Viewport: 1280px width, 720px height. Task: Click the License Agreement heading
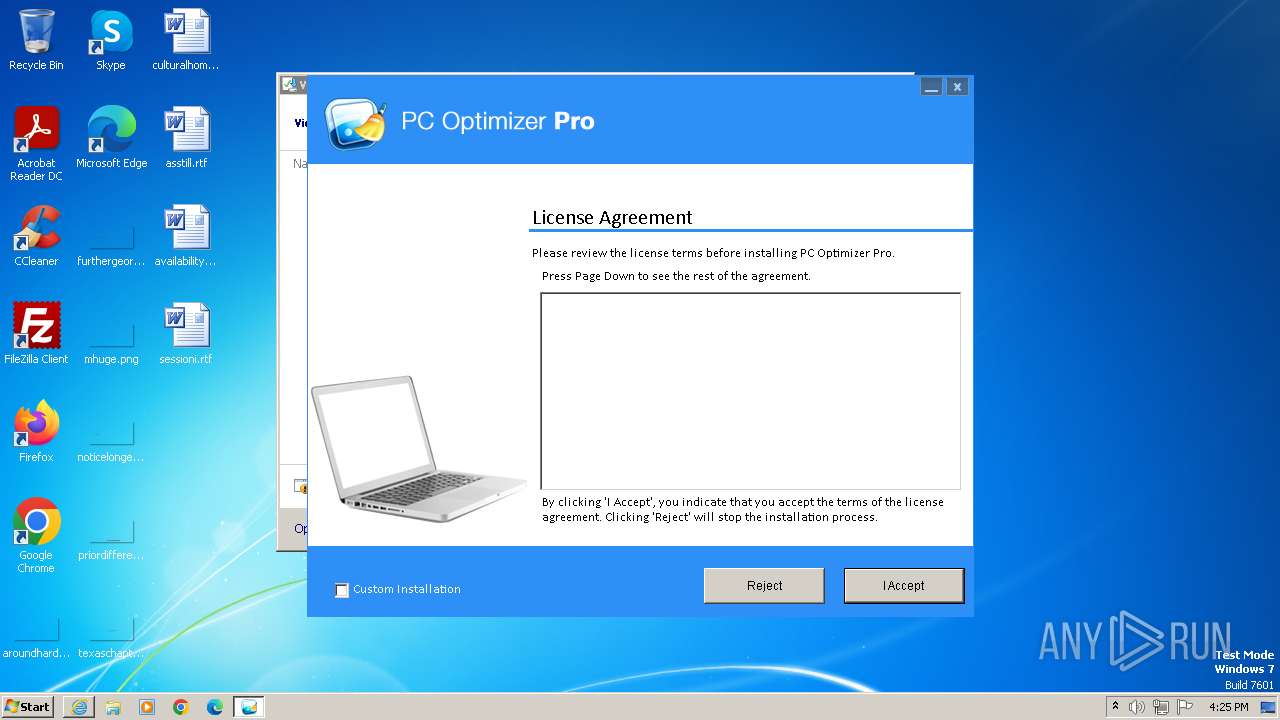coord(612,217)
